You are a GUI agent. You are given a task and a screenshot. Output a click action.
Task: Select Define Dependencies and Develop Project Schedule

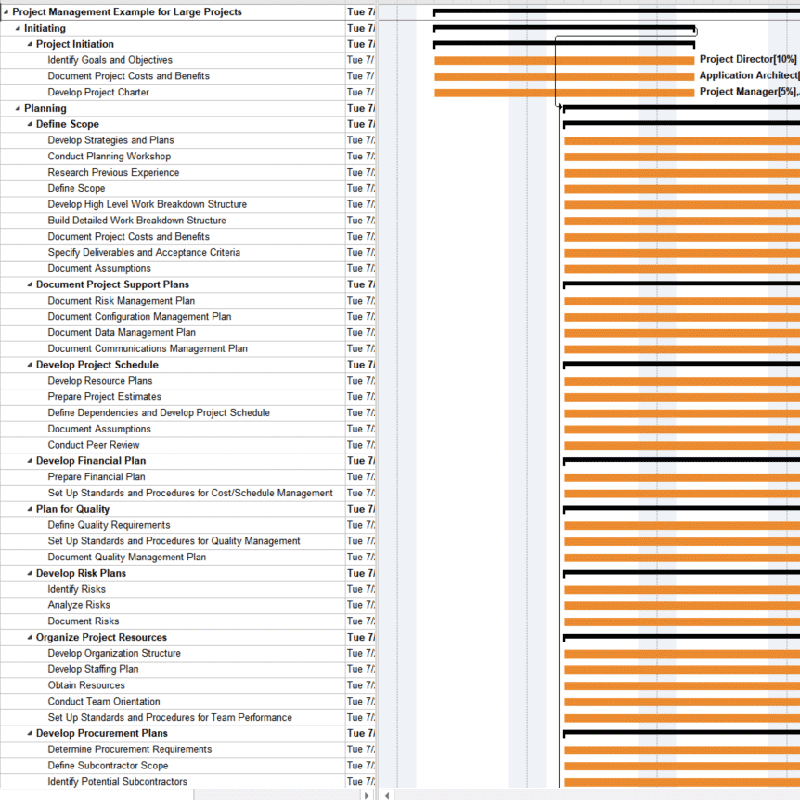(158, 413)
